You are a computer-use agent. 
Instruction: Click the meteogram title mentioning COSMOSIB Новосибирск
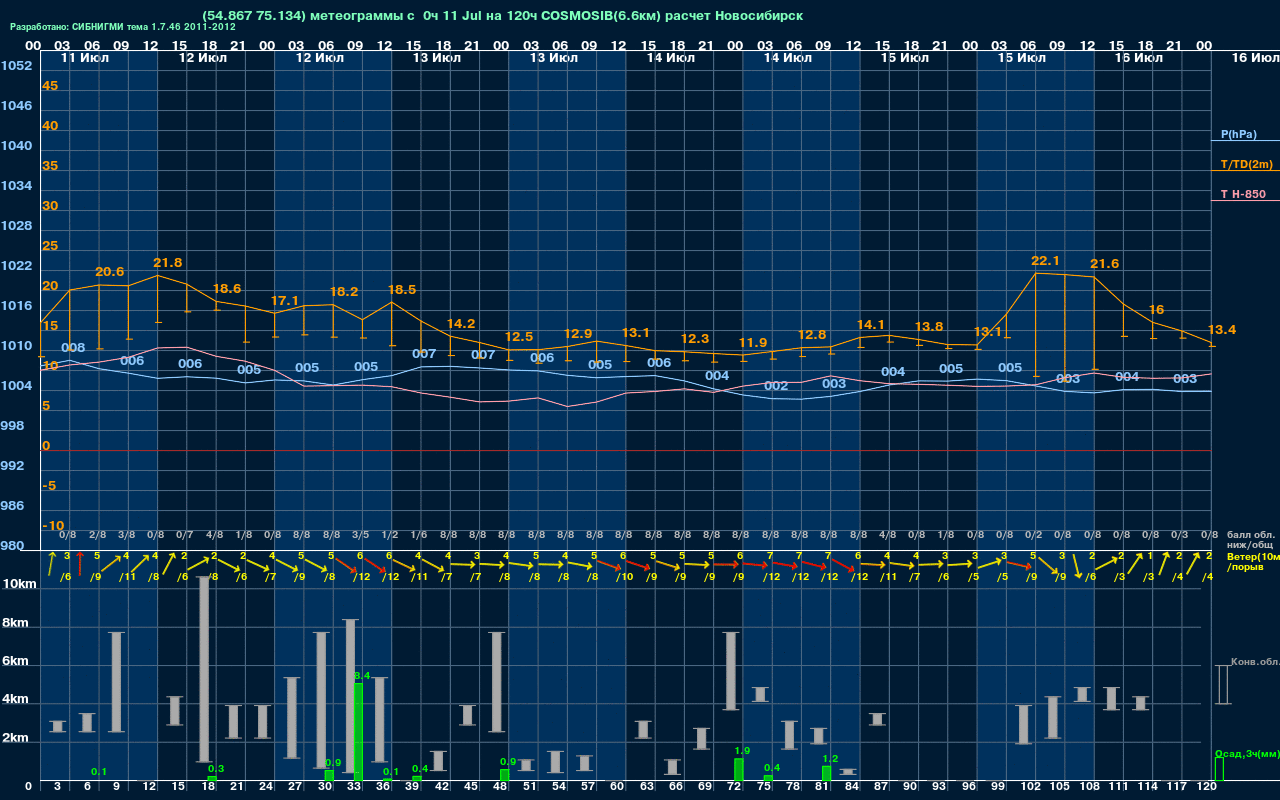tap(502, 16)
